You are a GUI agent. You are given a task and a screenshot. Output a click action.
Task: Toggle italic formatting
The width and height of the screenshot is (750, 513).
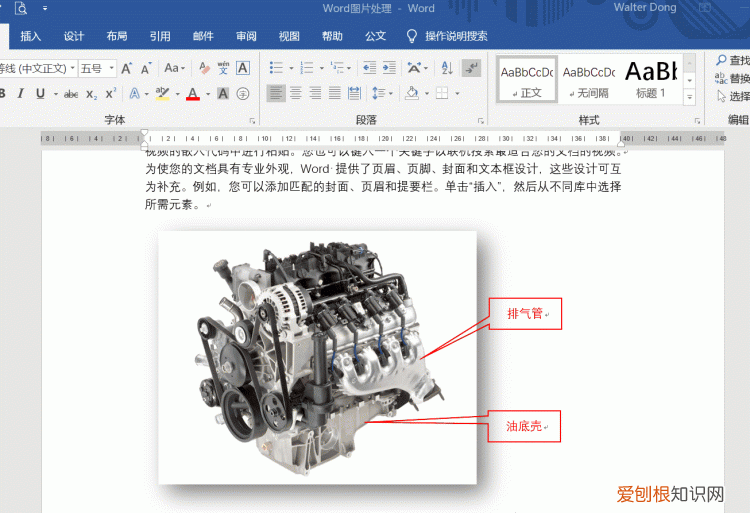(21, 94)
